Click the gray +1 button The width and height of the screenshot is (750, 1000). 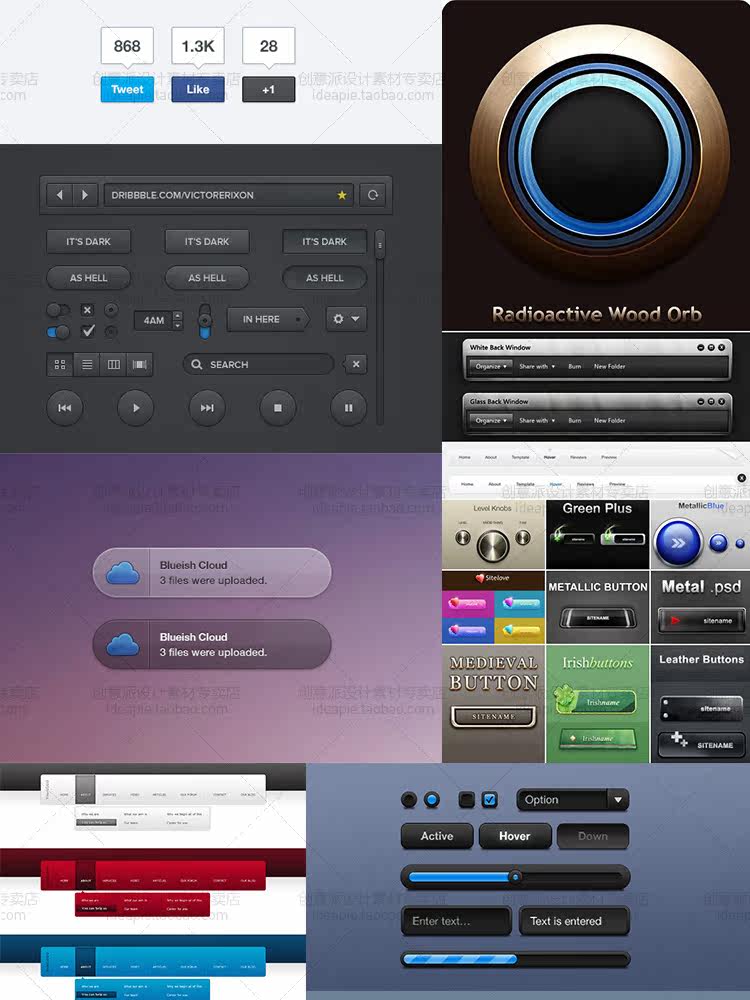[x=268, y=89]
